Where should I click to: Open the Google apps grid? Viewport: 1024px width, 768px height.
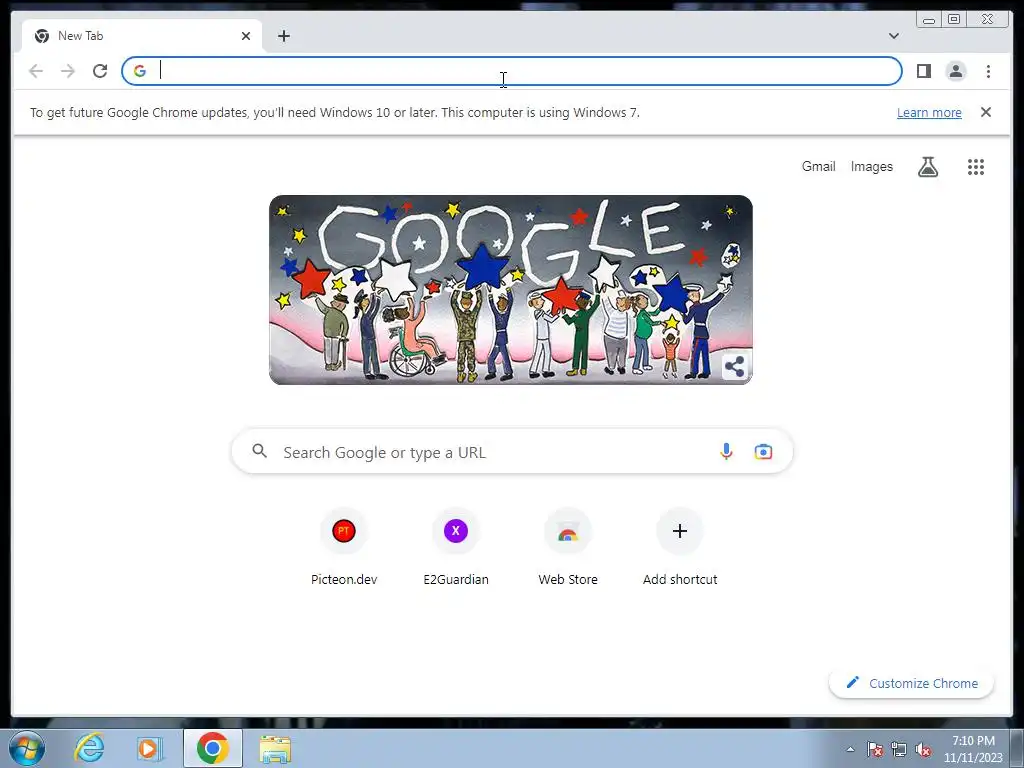(975, 167)
